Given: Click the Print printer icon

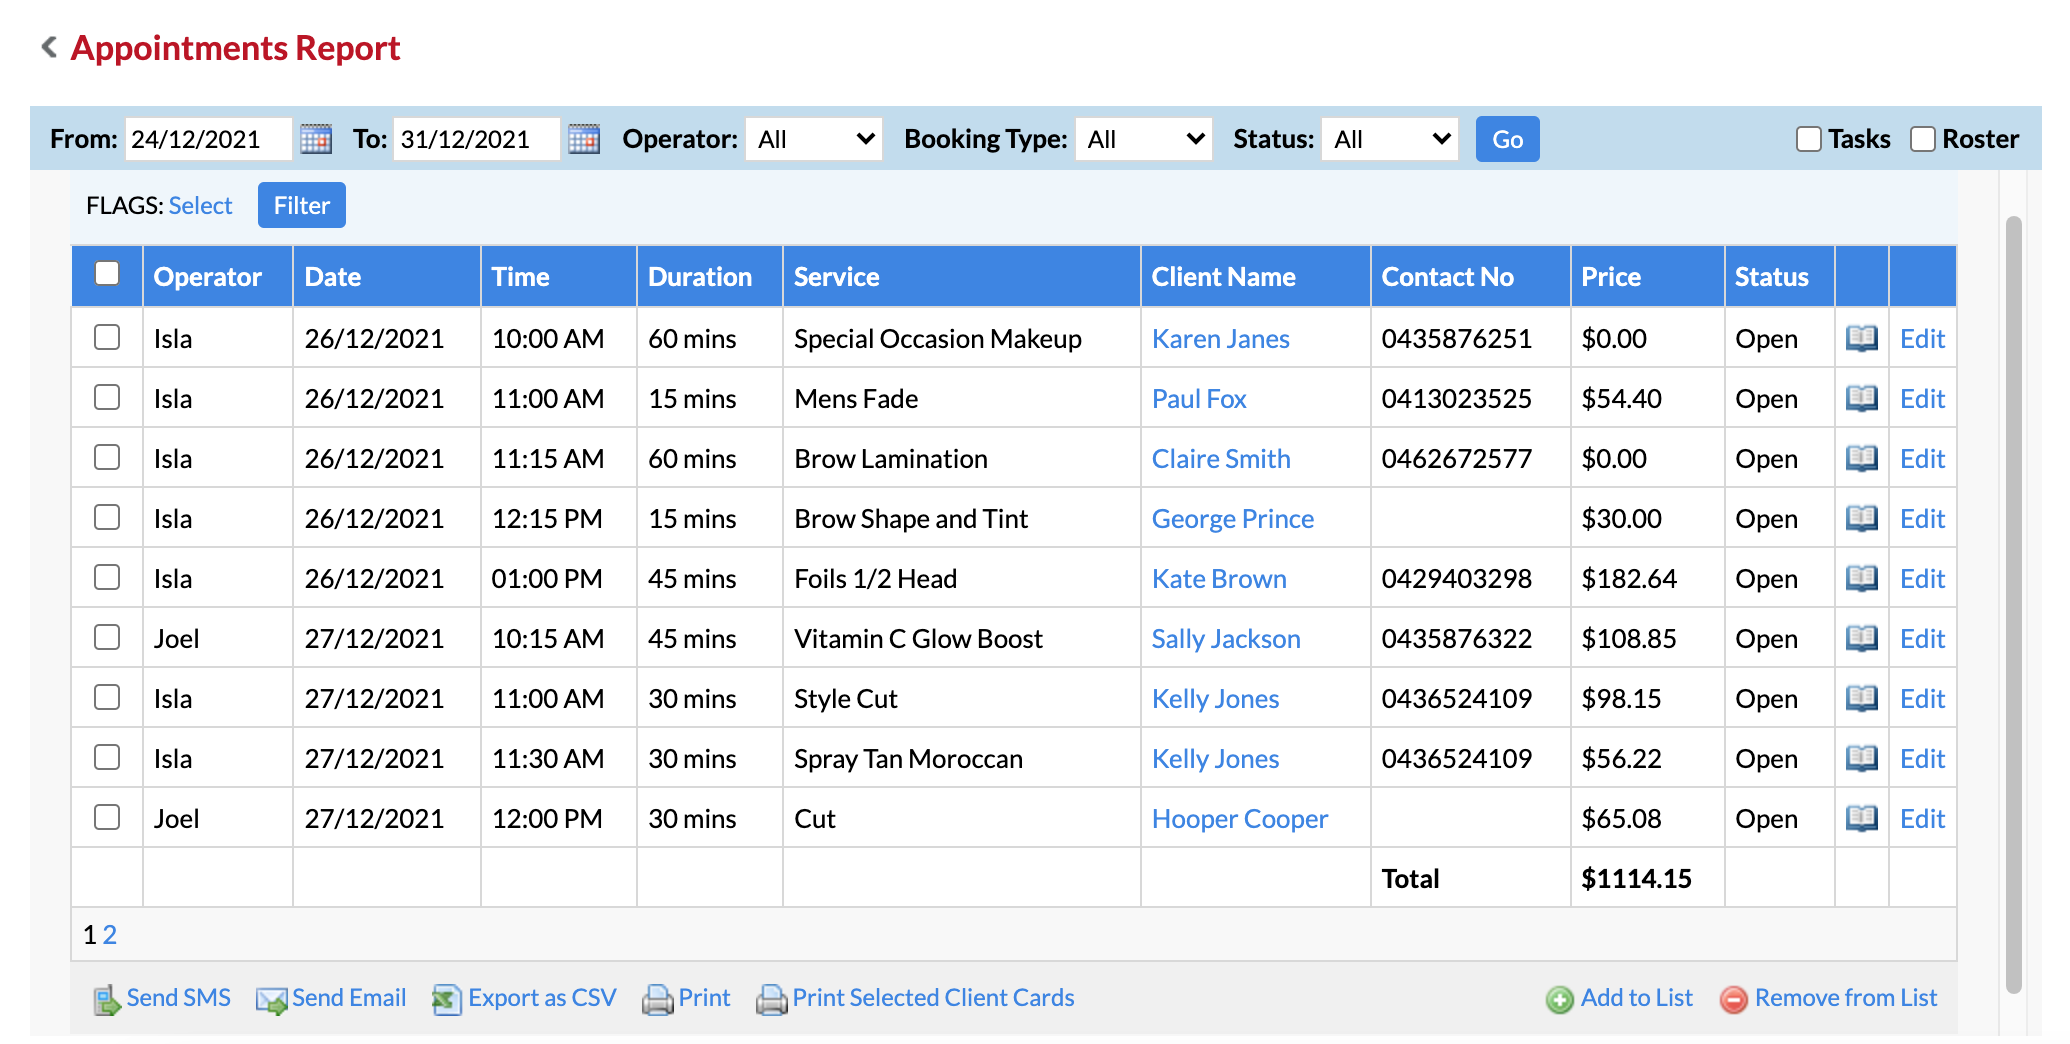Looking at the screenshot, I should point(657,999).
